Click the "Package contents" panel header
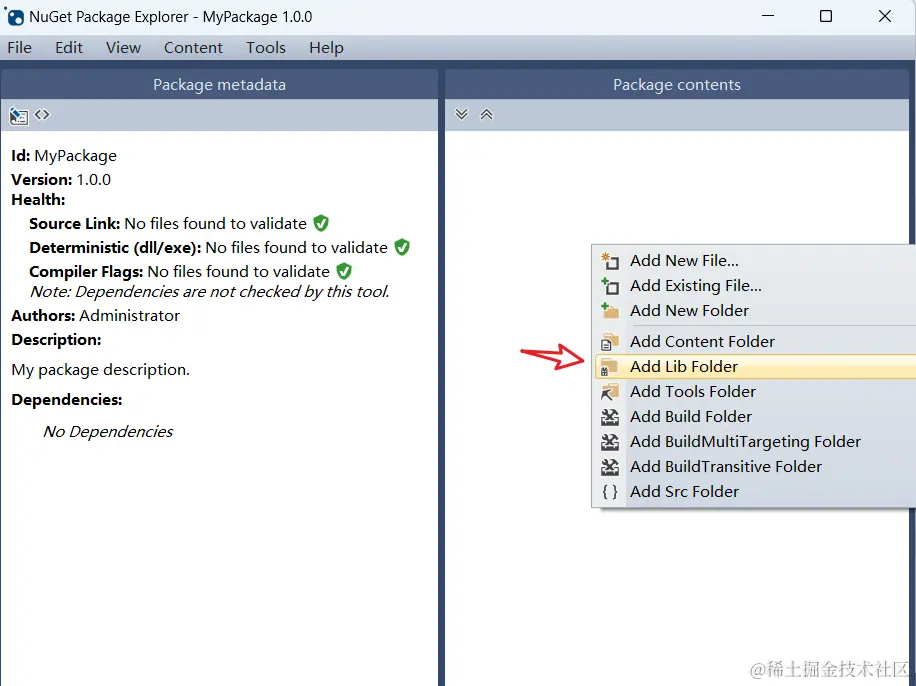The image size is (916, 686). pyautogui.click(x=676, y=85)
